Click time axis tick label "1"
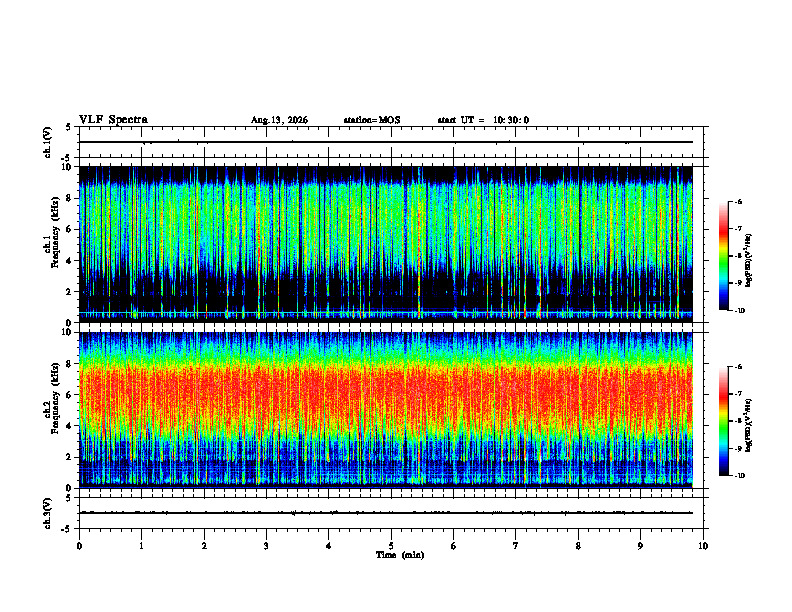Image resolution: width=792 pixels, height=612 pixels. click(x=141, y=546)
